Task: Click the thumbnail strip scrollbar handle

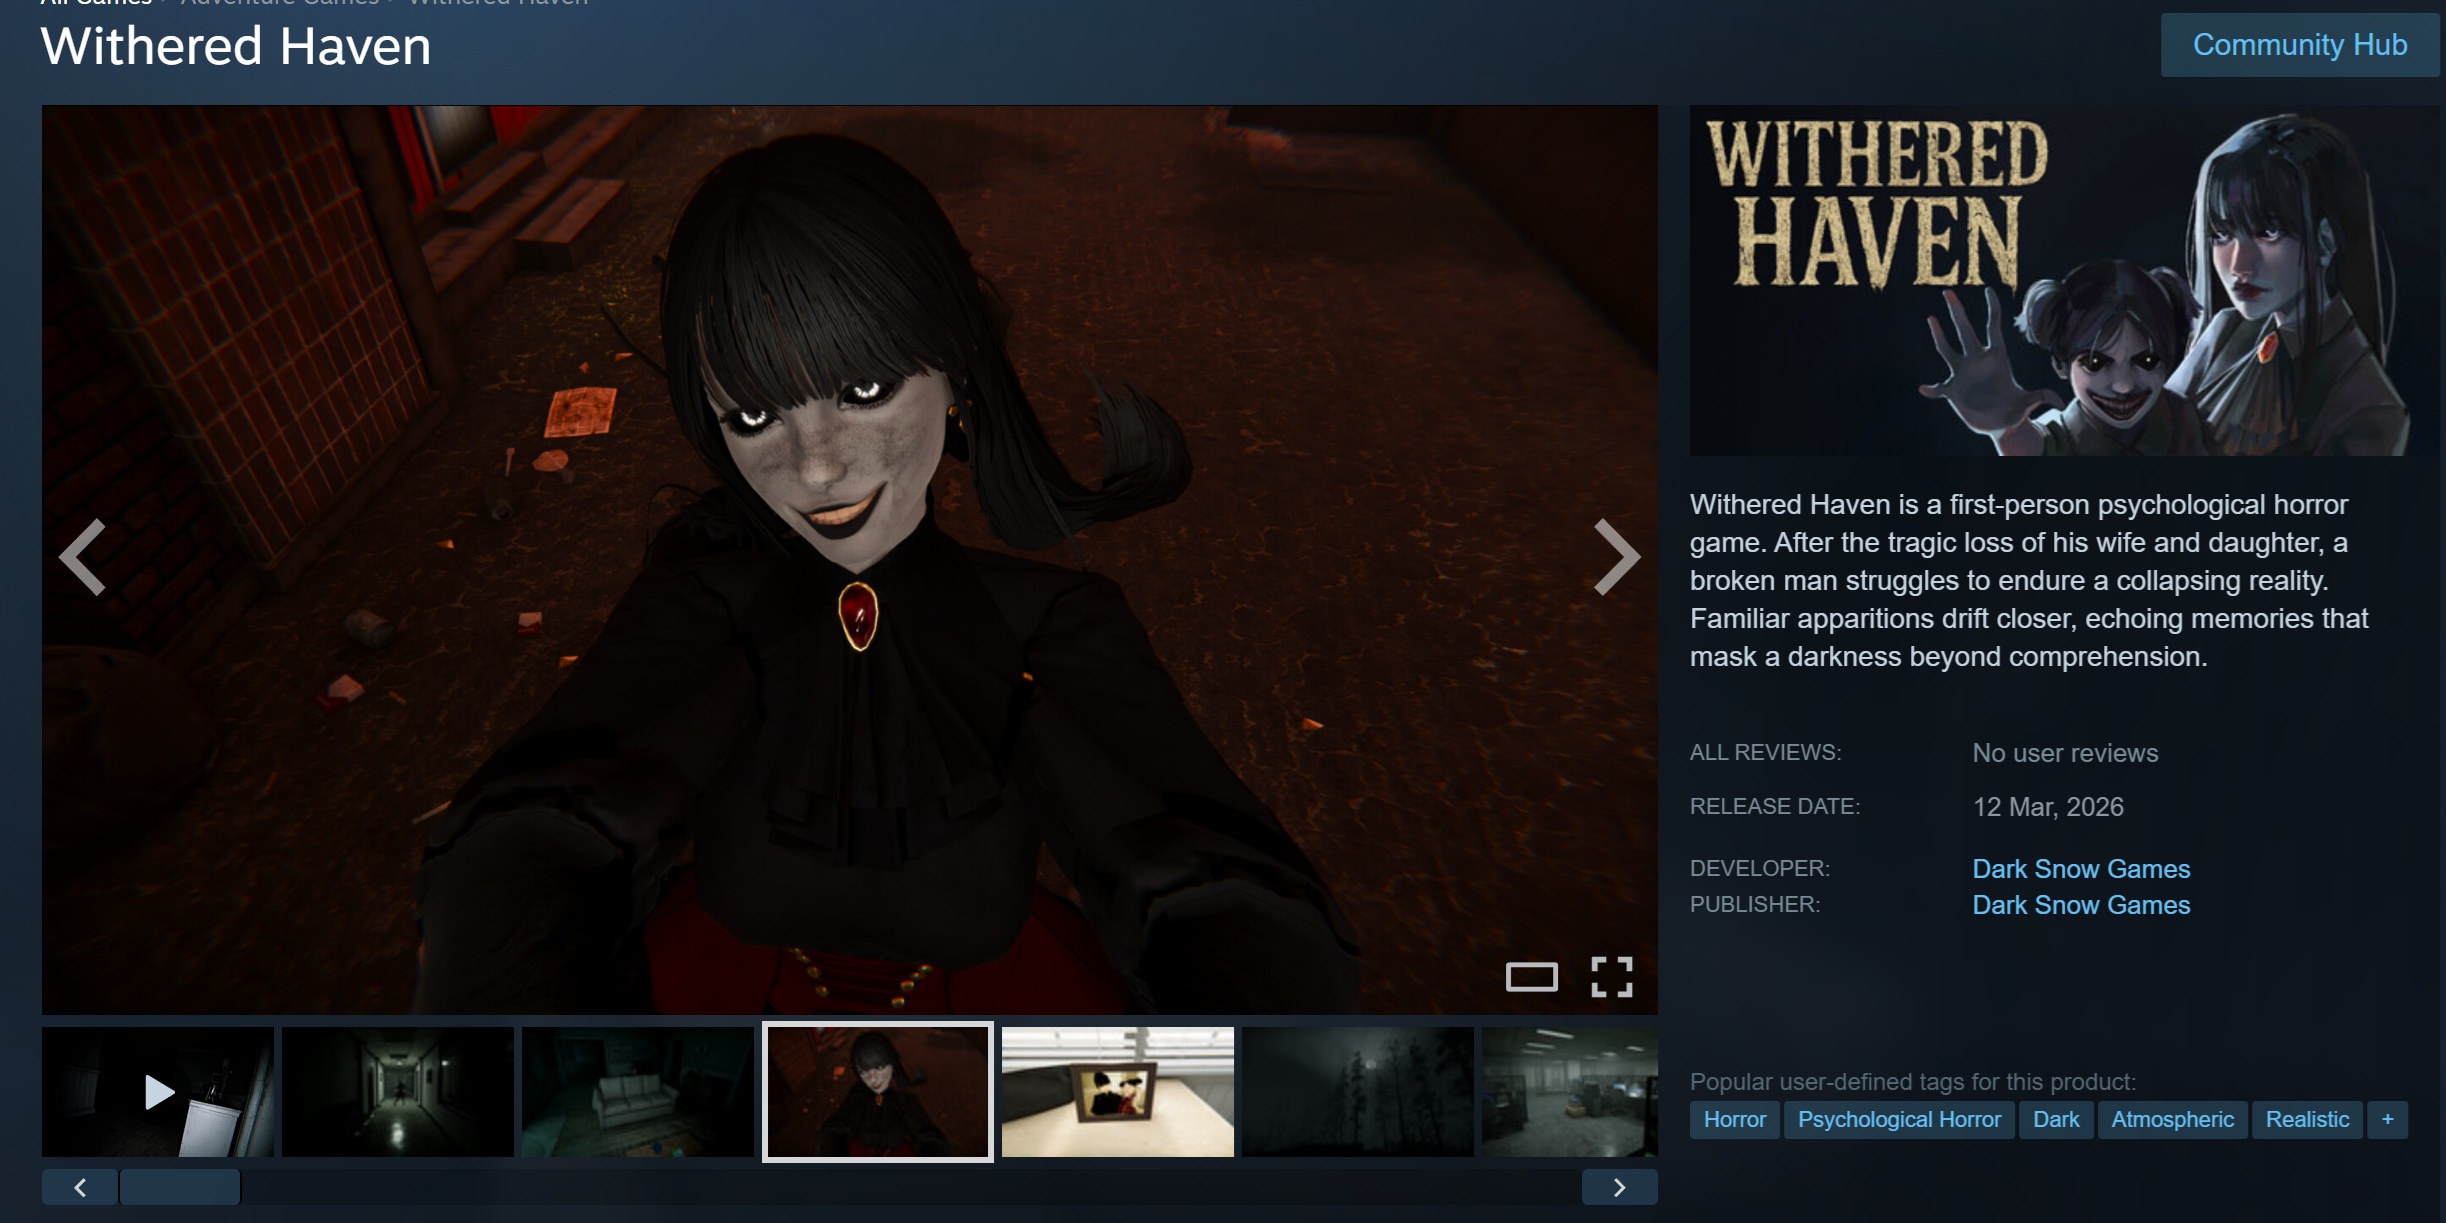Action: pyautogui.click(x=180, y=1187)
